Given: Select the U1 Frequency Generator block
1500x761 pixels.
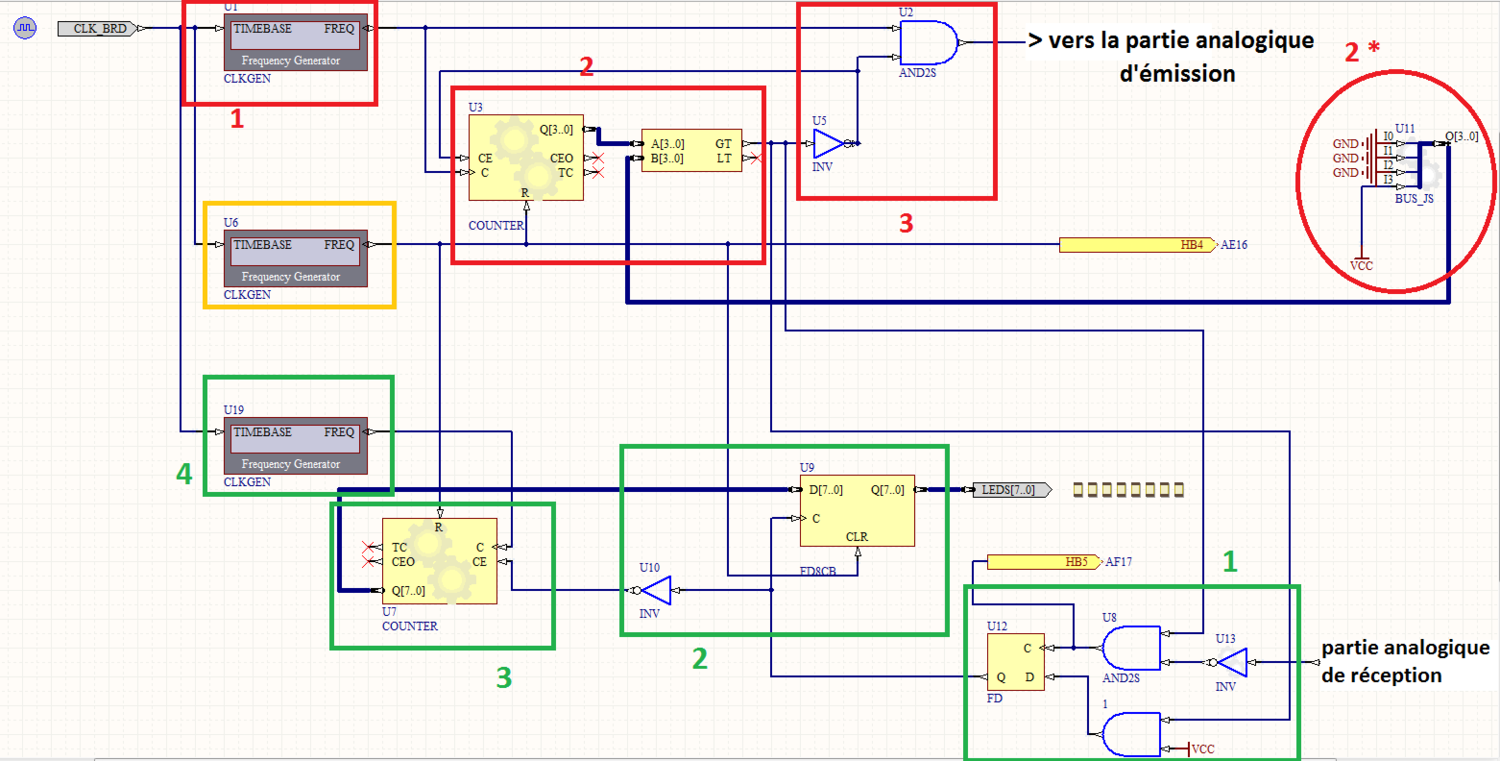Looking at the screenshot, I should click(x=295, y=45).
